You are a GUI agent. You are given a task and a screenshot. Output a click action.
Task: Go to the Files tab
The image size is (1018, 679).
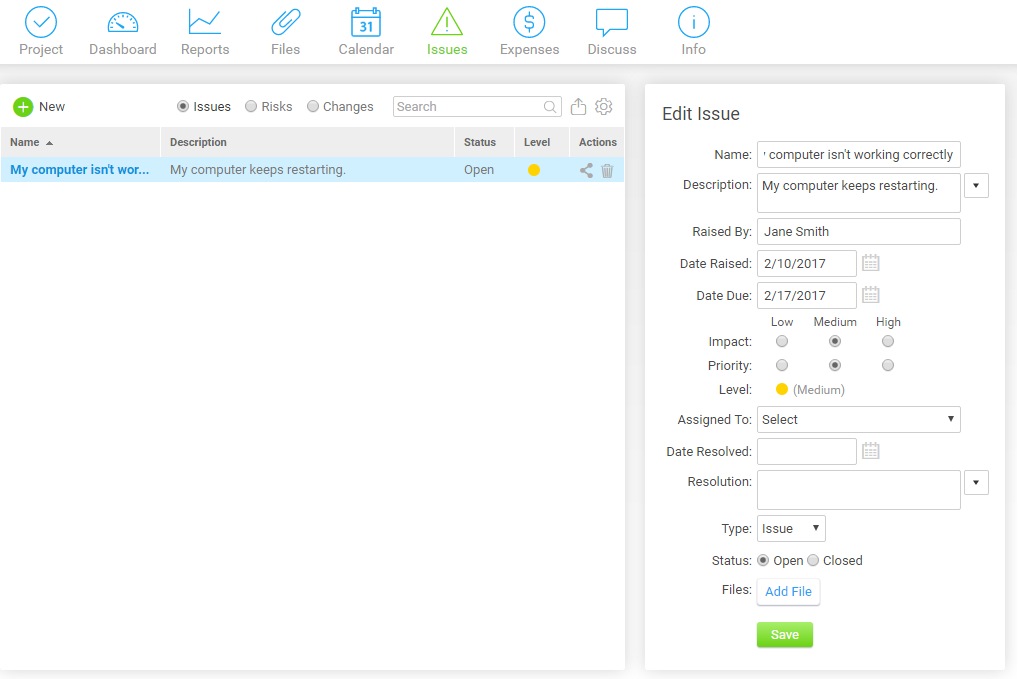286,32
